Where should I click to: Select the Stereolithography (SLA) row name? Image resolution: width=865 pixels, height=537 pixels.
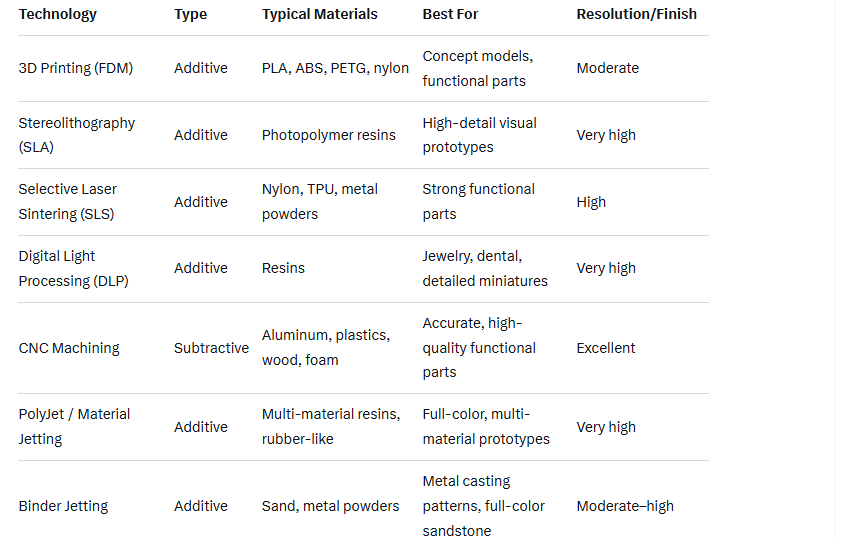[x=77, y=135]
